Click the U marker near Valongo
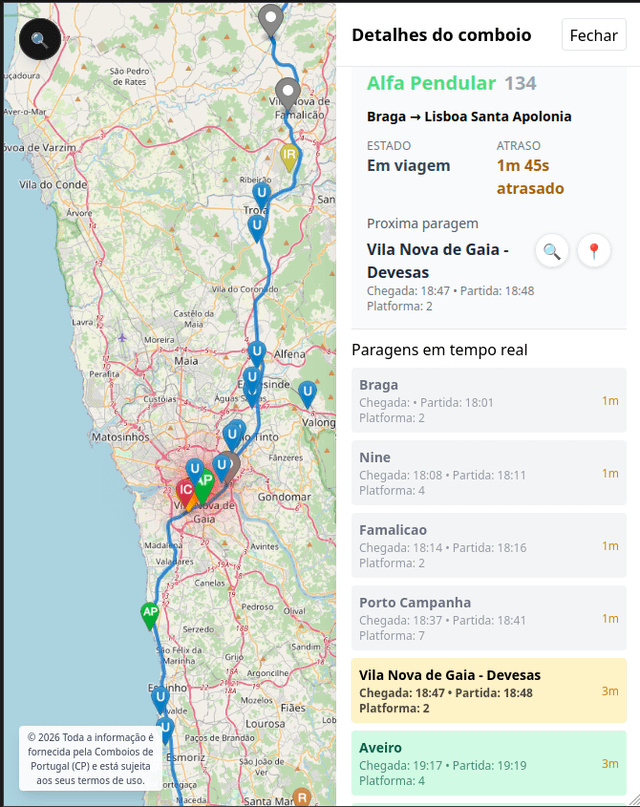The height and width of the screenshot is (807, 640). point(307,392)
